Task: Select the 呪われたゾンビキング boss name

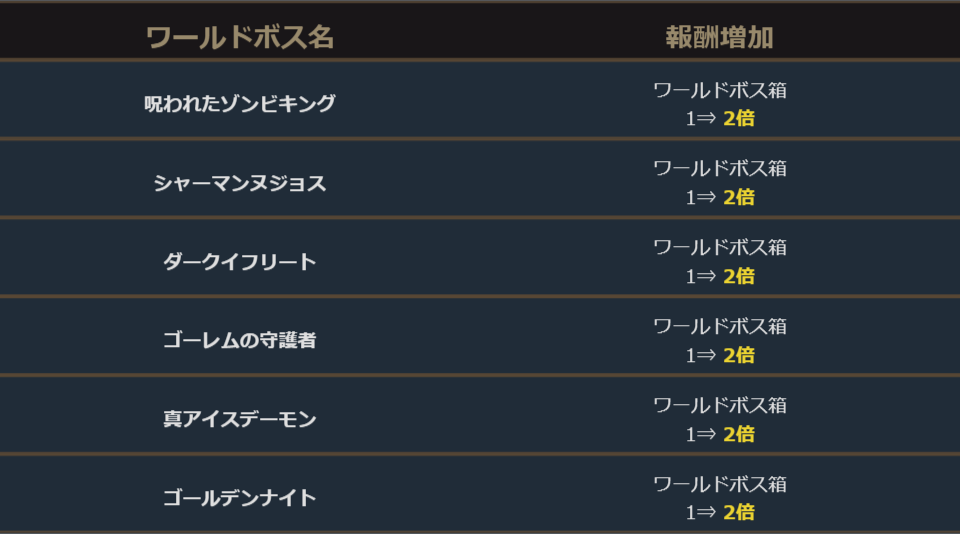Action: (x=240, y=103)
